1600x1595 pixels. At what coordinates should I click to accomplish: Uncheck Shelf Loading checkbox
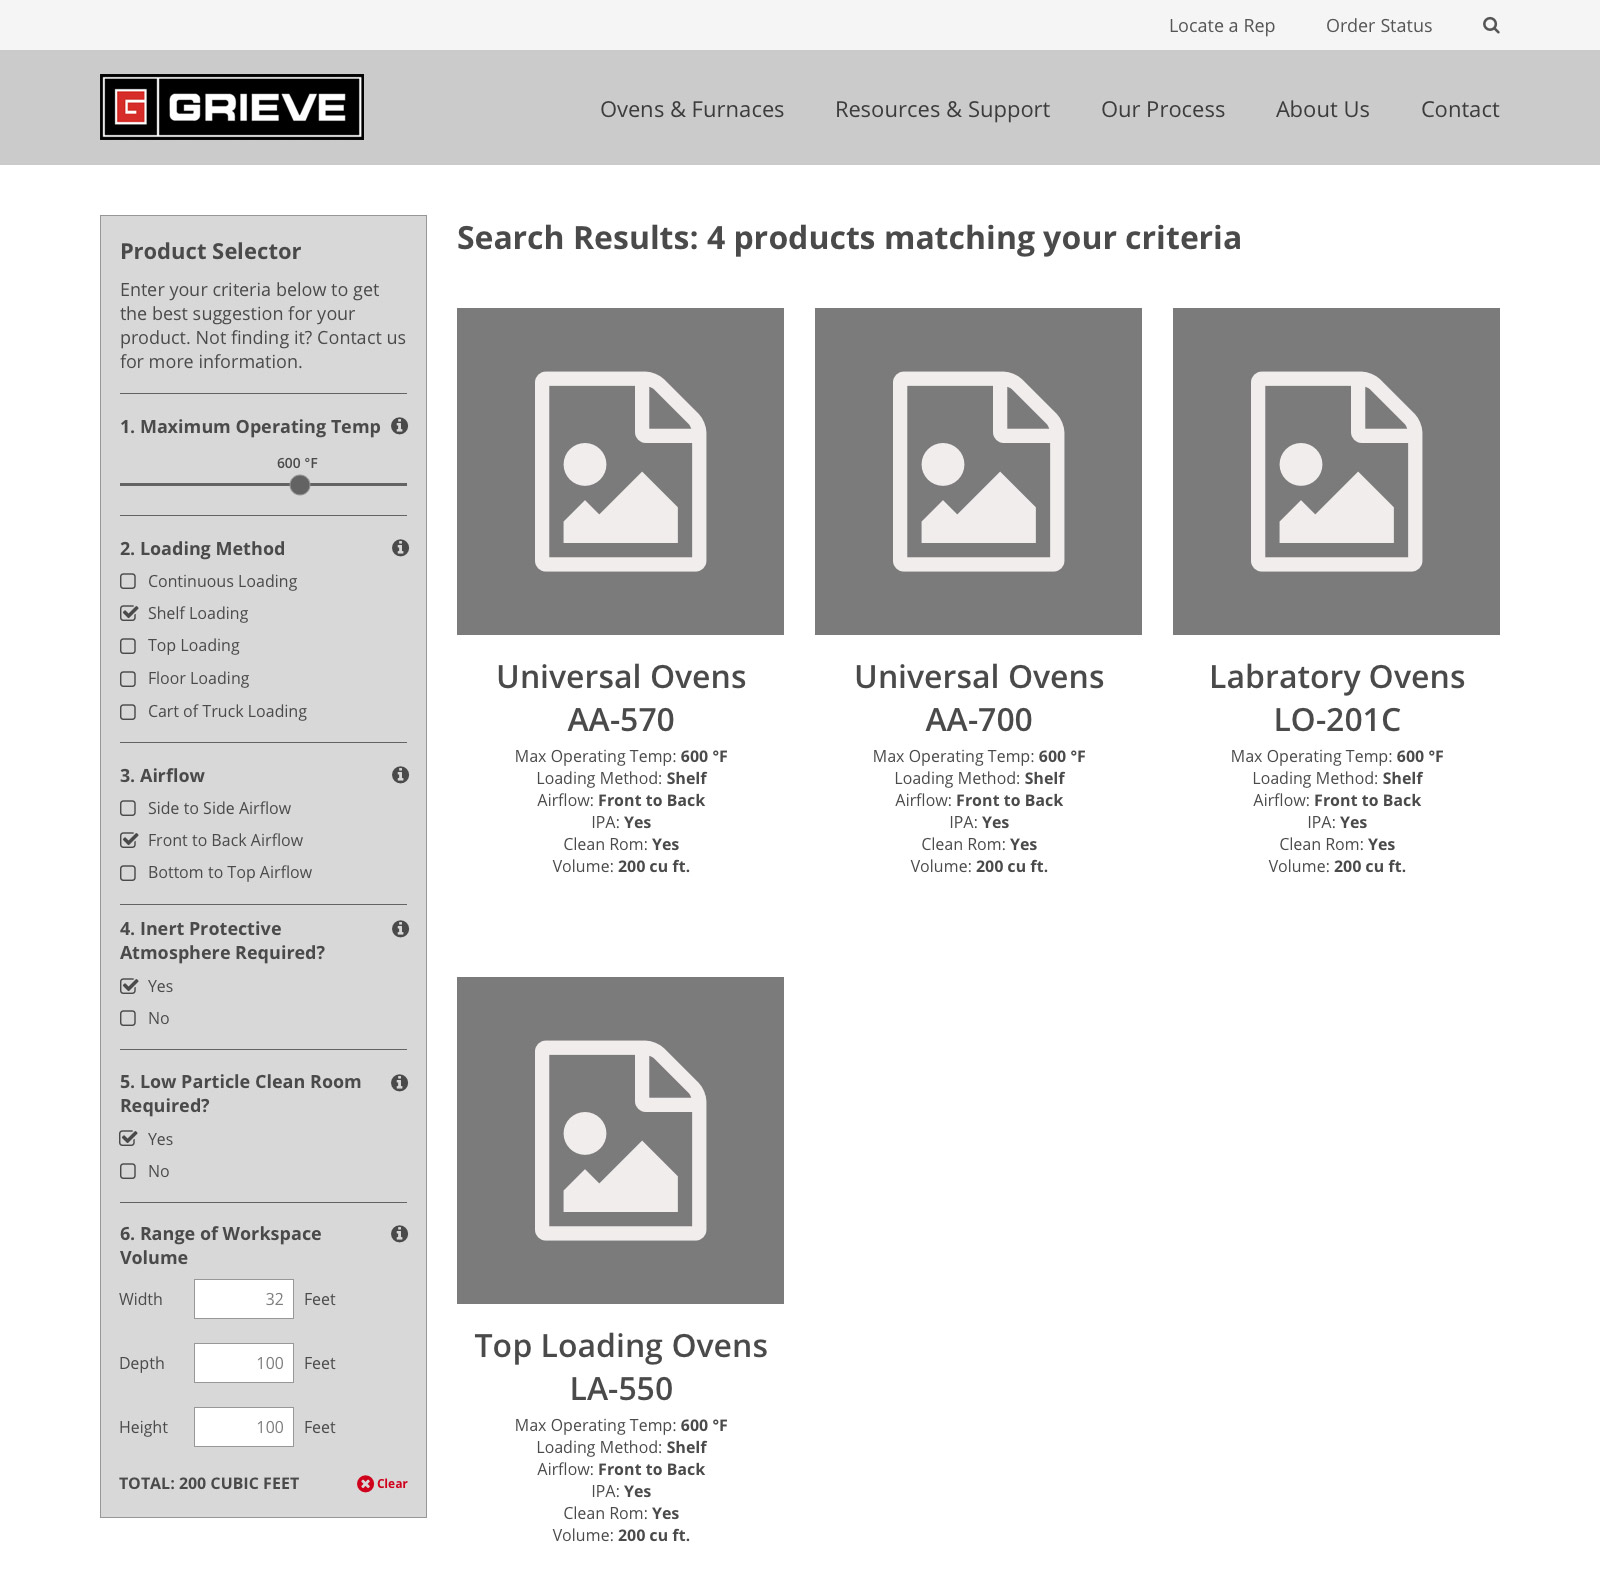click(x=128, y=614)
